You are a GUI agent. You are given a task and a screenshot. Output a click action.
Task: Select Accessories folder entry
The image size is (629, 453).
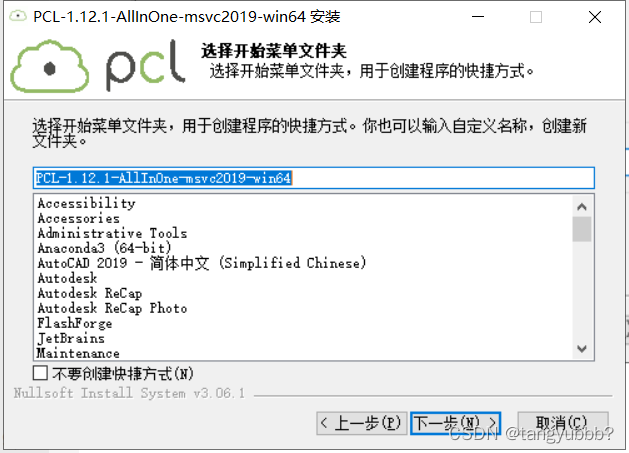point(79,218)
